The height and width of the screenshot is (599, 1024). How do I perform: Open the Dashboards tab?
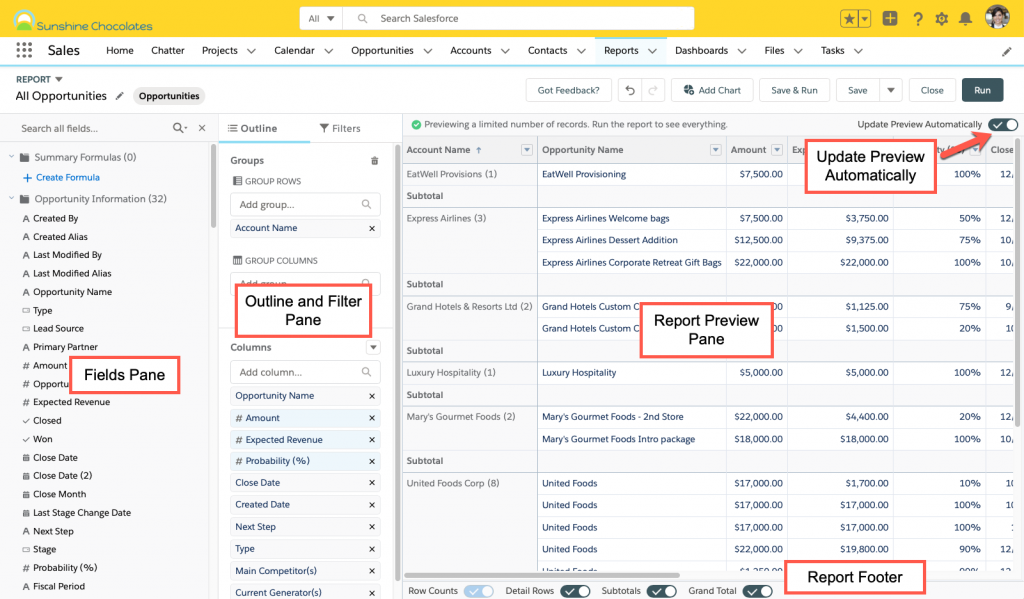pyautogui.click(x=701, y=50)
